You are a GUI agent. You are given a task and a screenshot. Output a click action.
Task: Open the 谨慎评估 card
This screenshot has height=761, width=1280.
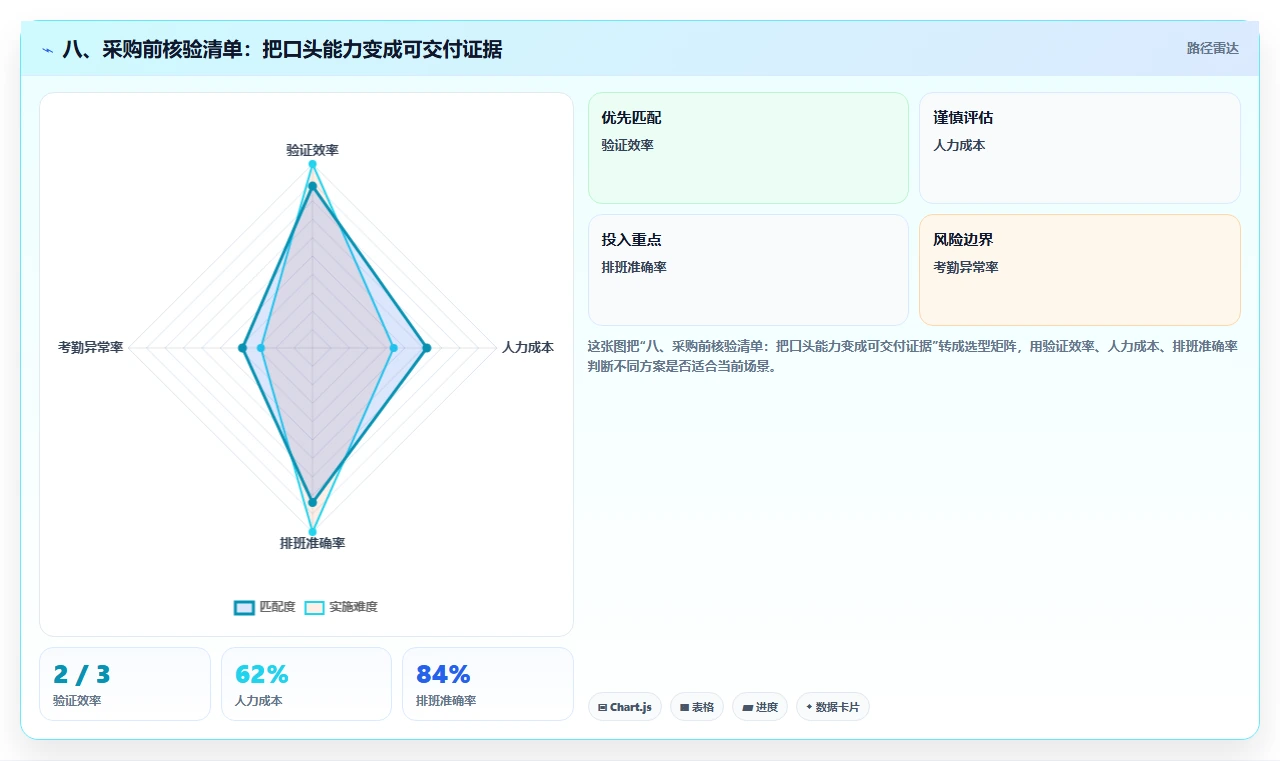coord(1080,148)
